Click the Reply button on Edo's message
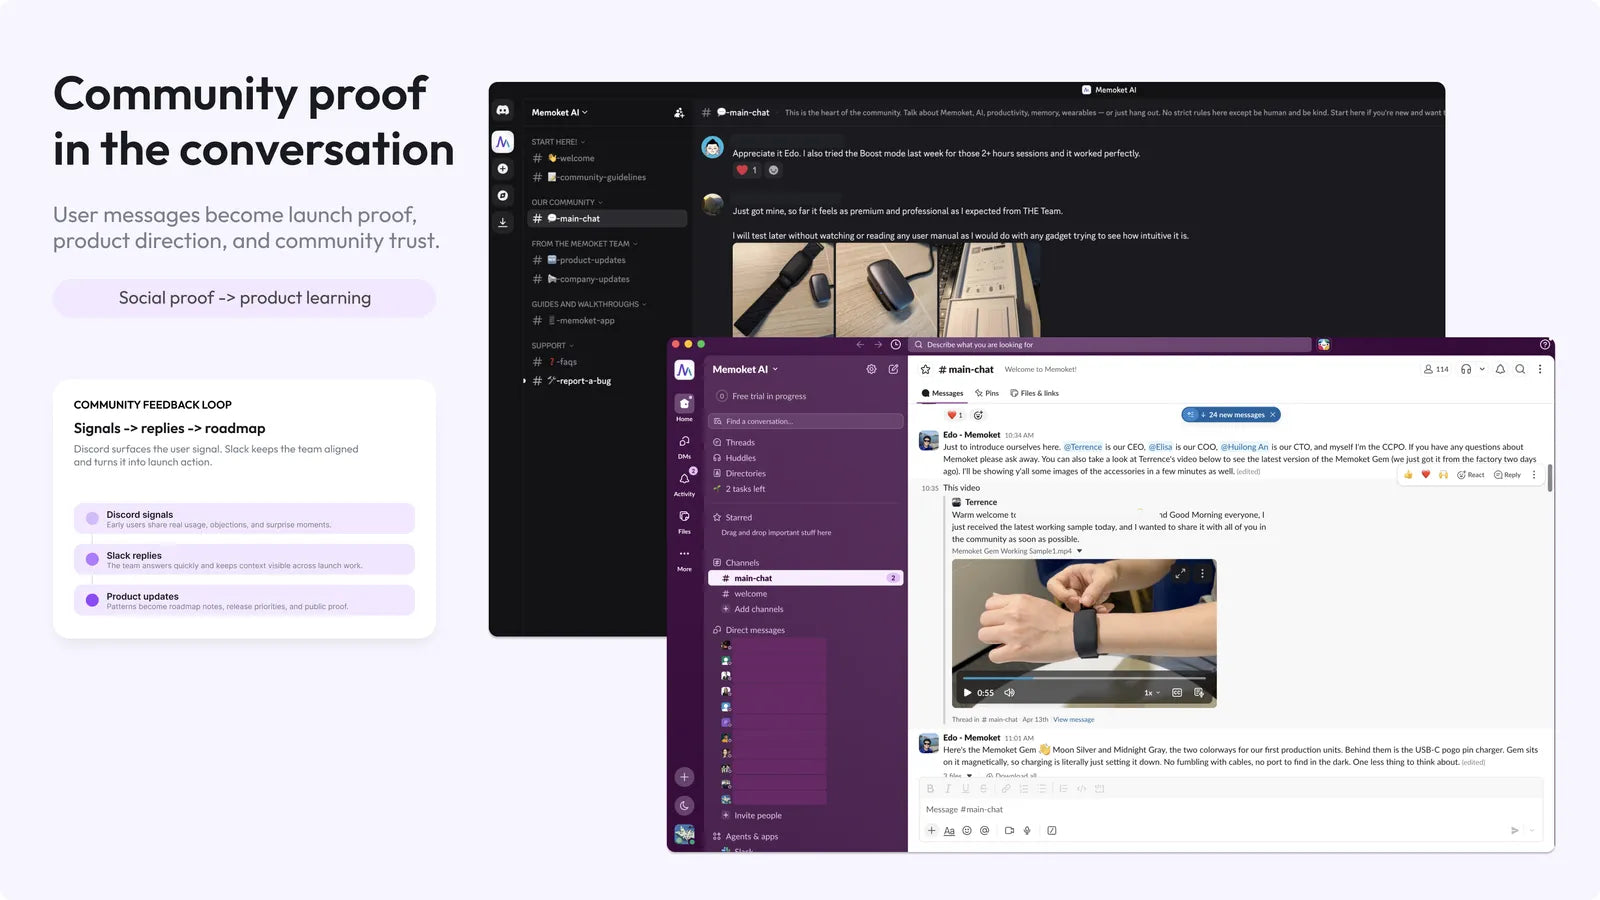 tap(1507, 475)
